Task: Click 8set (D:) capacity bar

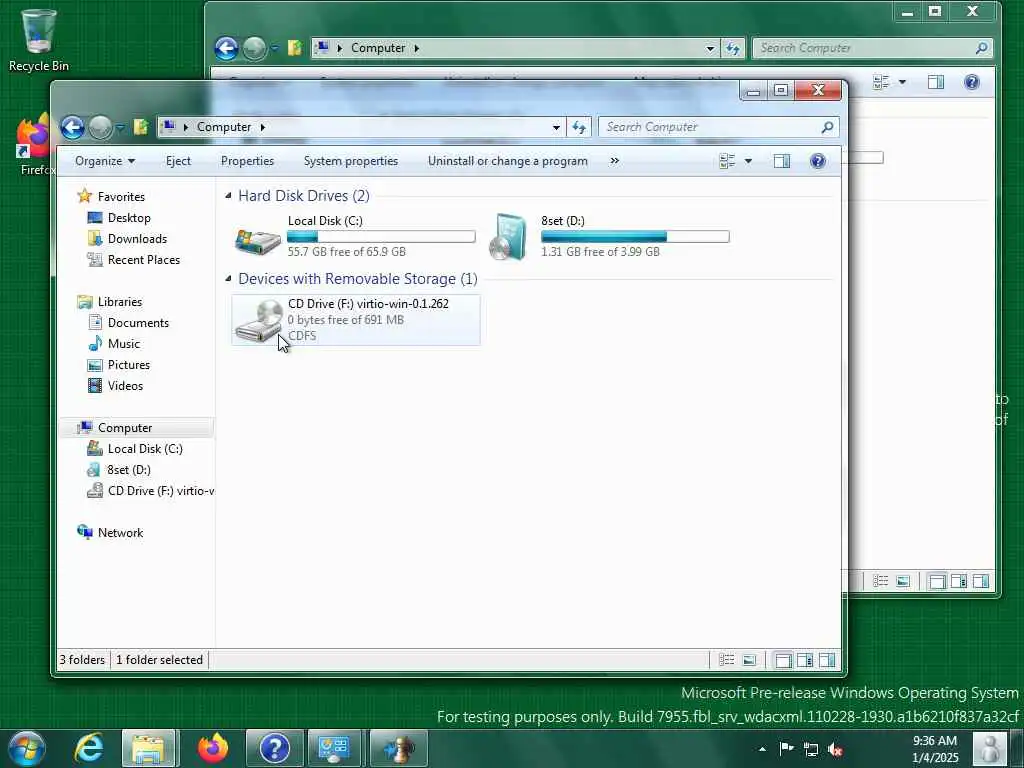Action: pos(635,236)
